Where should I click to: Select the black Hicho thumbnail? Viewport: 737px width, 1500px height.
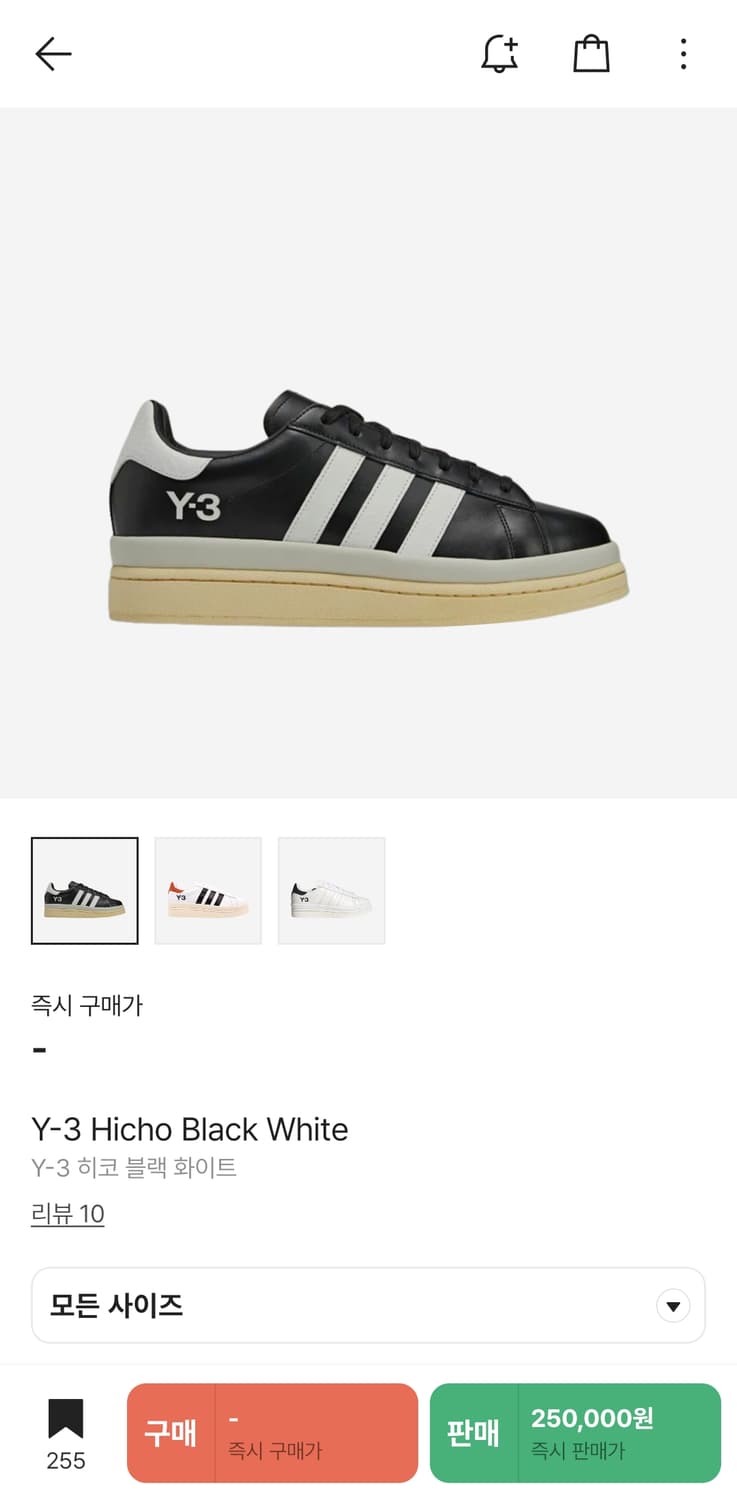click(x=85, y=890)
